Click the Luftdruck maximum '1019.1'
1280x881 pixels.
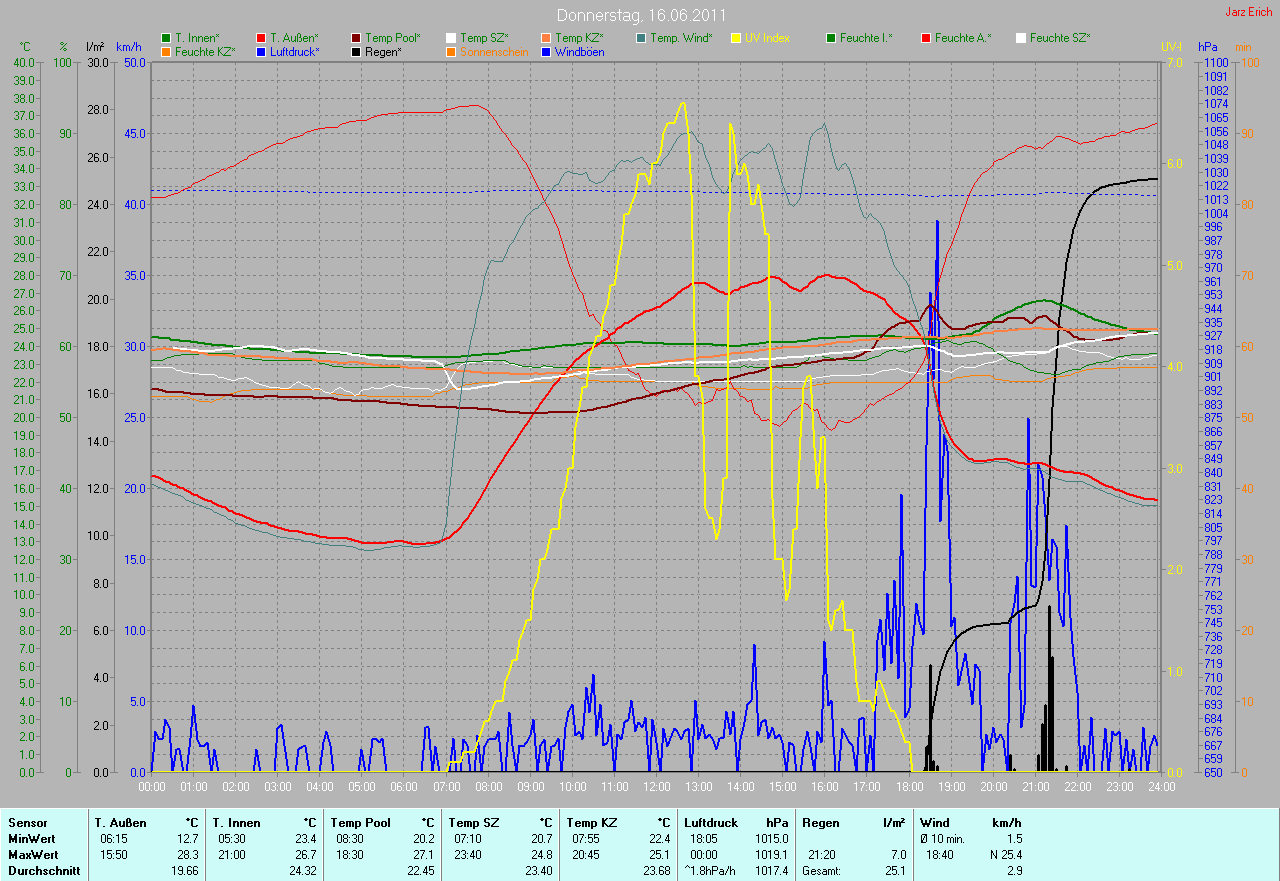772,855
